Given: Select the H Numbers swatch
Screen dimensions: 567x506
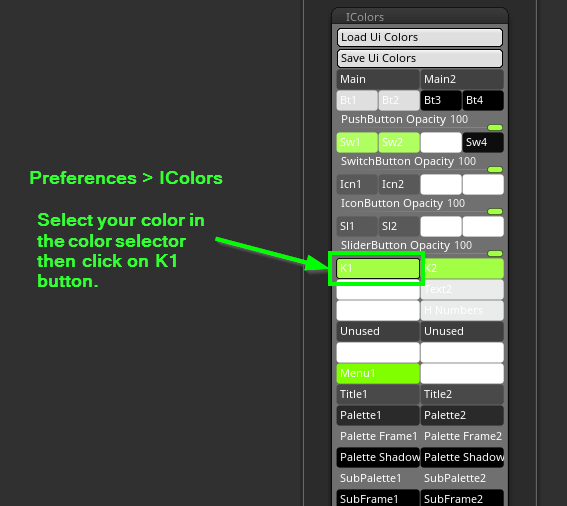Looking at the screenshot, I should click(x=462, y=310).
